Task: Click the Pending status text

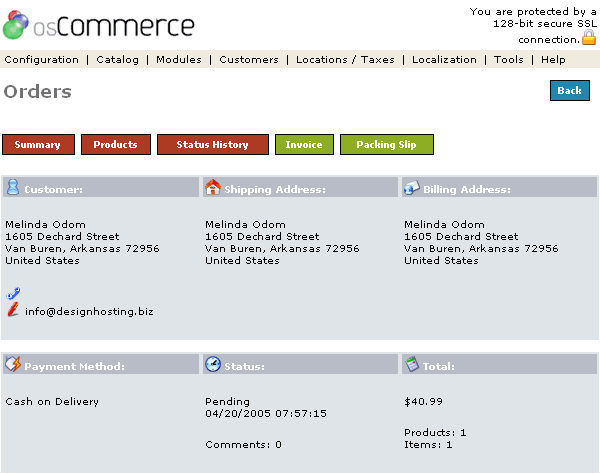Action: pos(227,402)
